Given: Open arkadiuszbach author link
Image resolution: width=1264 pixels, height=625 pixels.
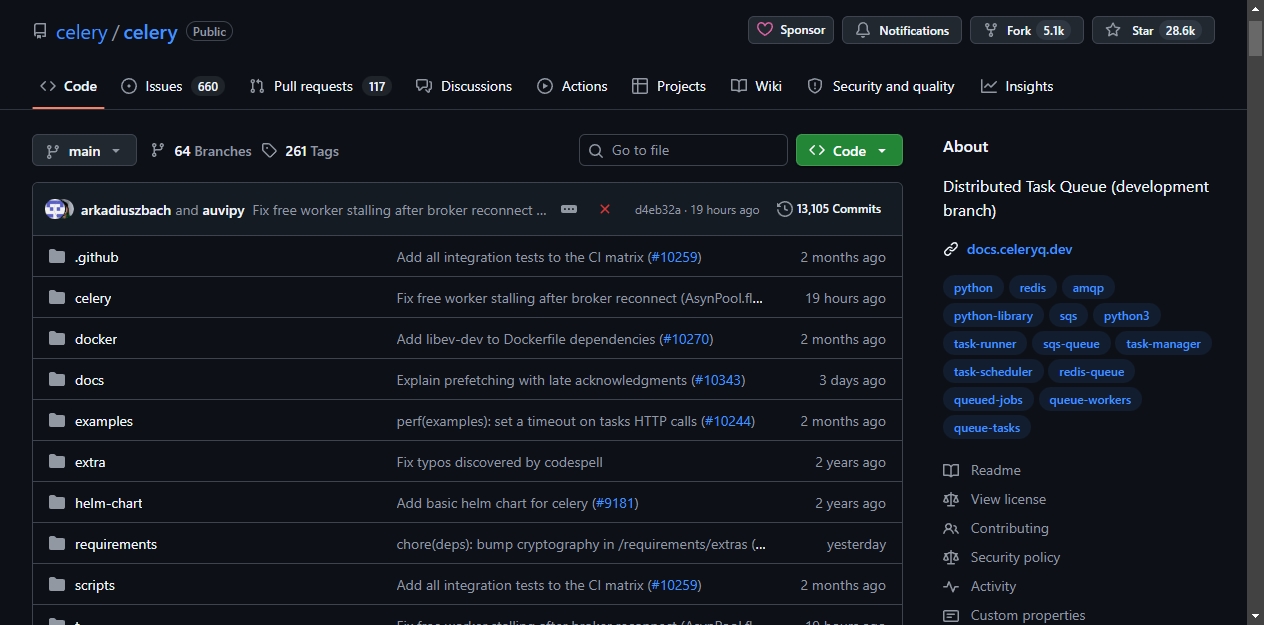Looking at the screenshot, I should (x=126, y=210).
